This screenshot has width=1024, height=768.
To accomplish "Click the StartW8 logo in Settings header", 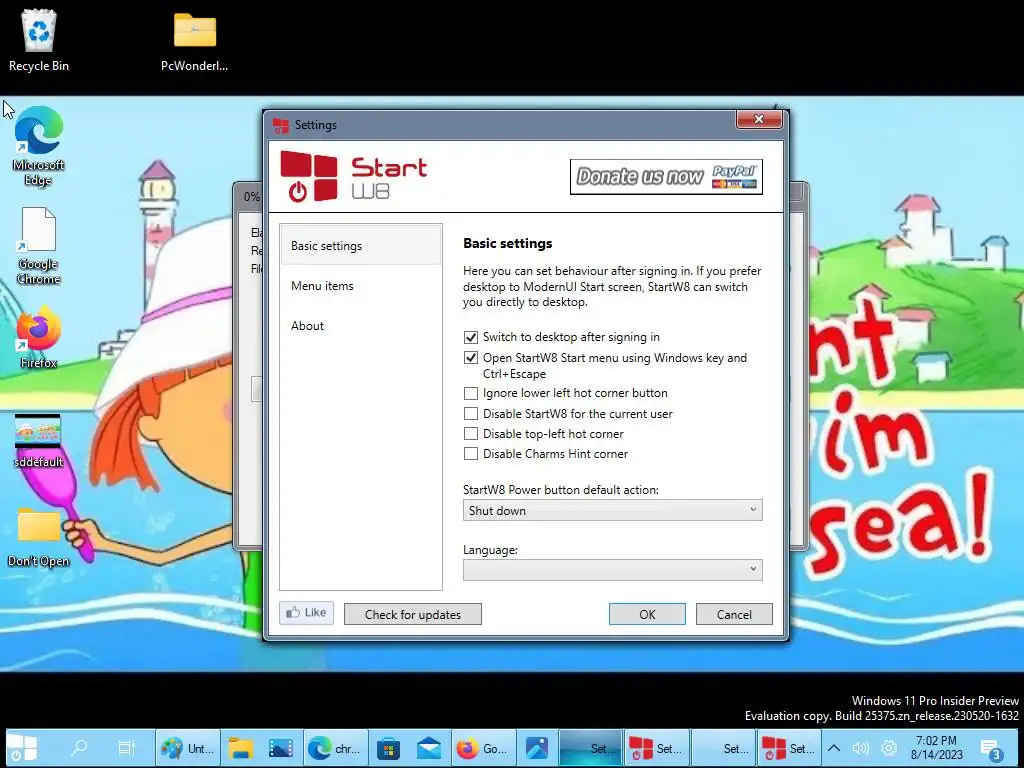I will pos(353,176).
